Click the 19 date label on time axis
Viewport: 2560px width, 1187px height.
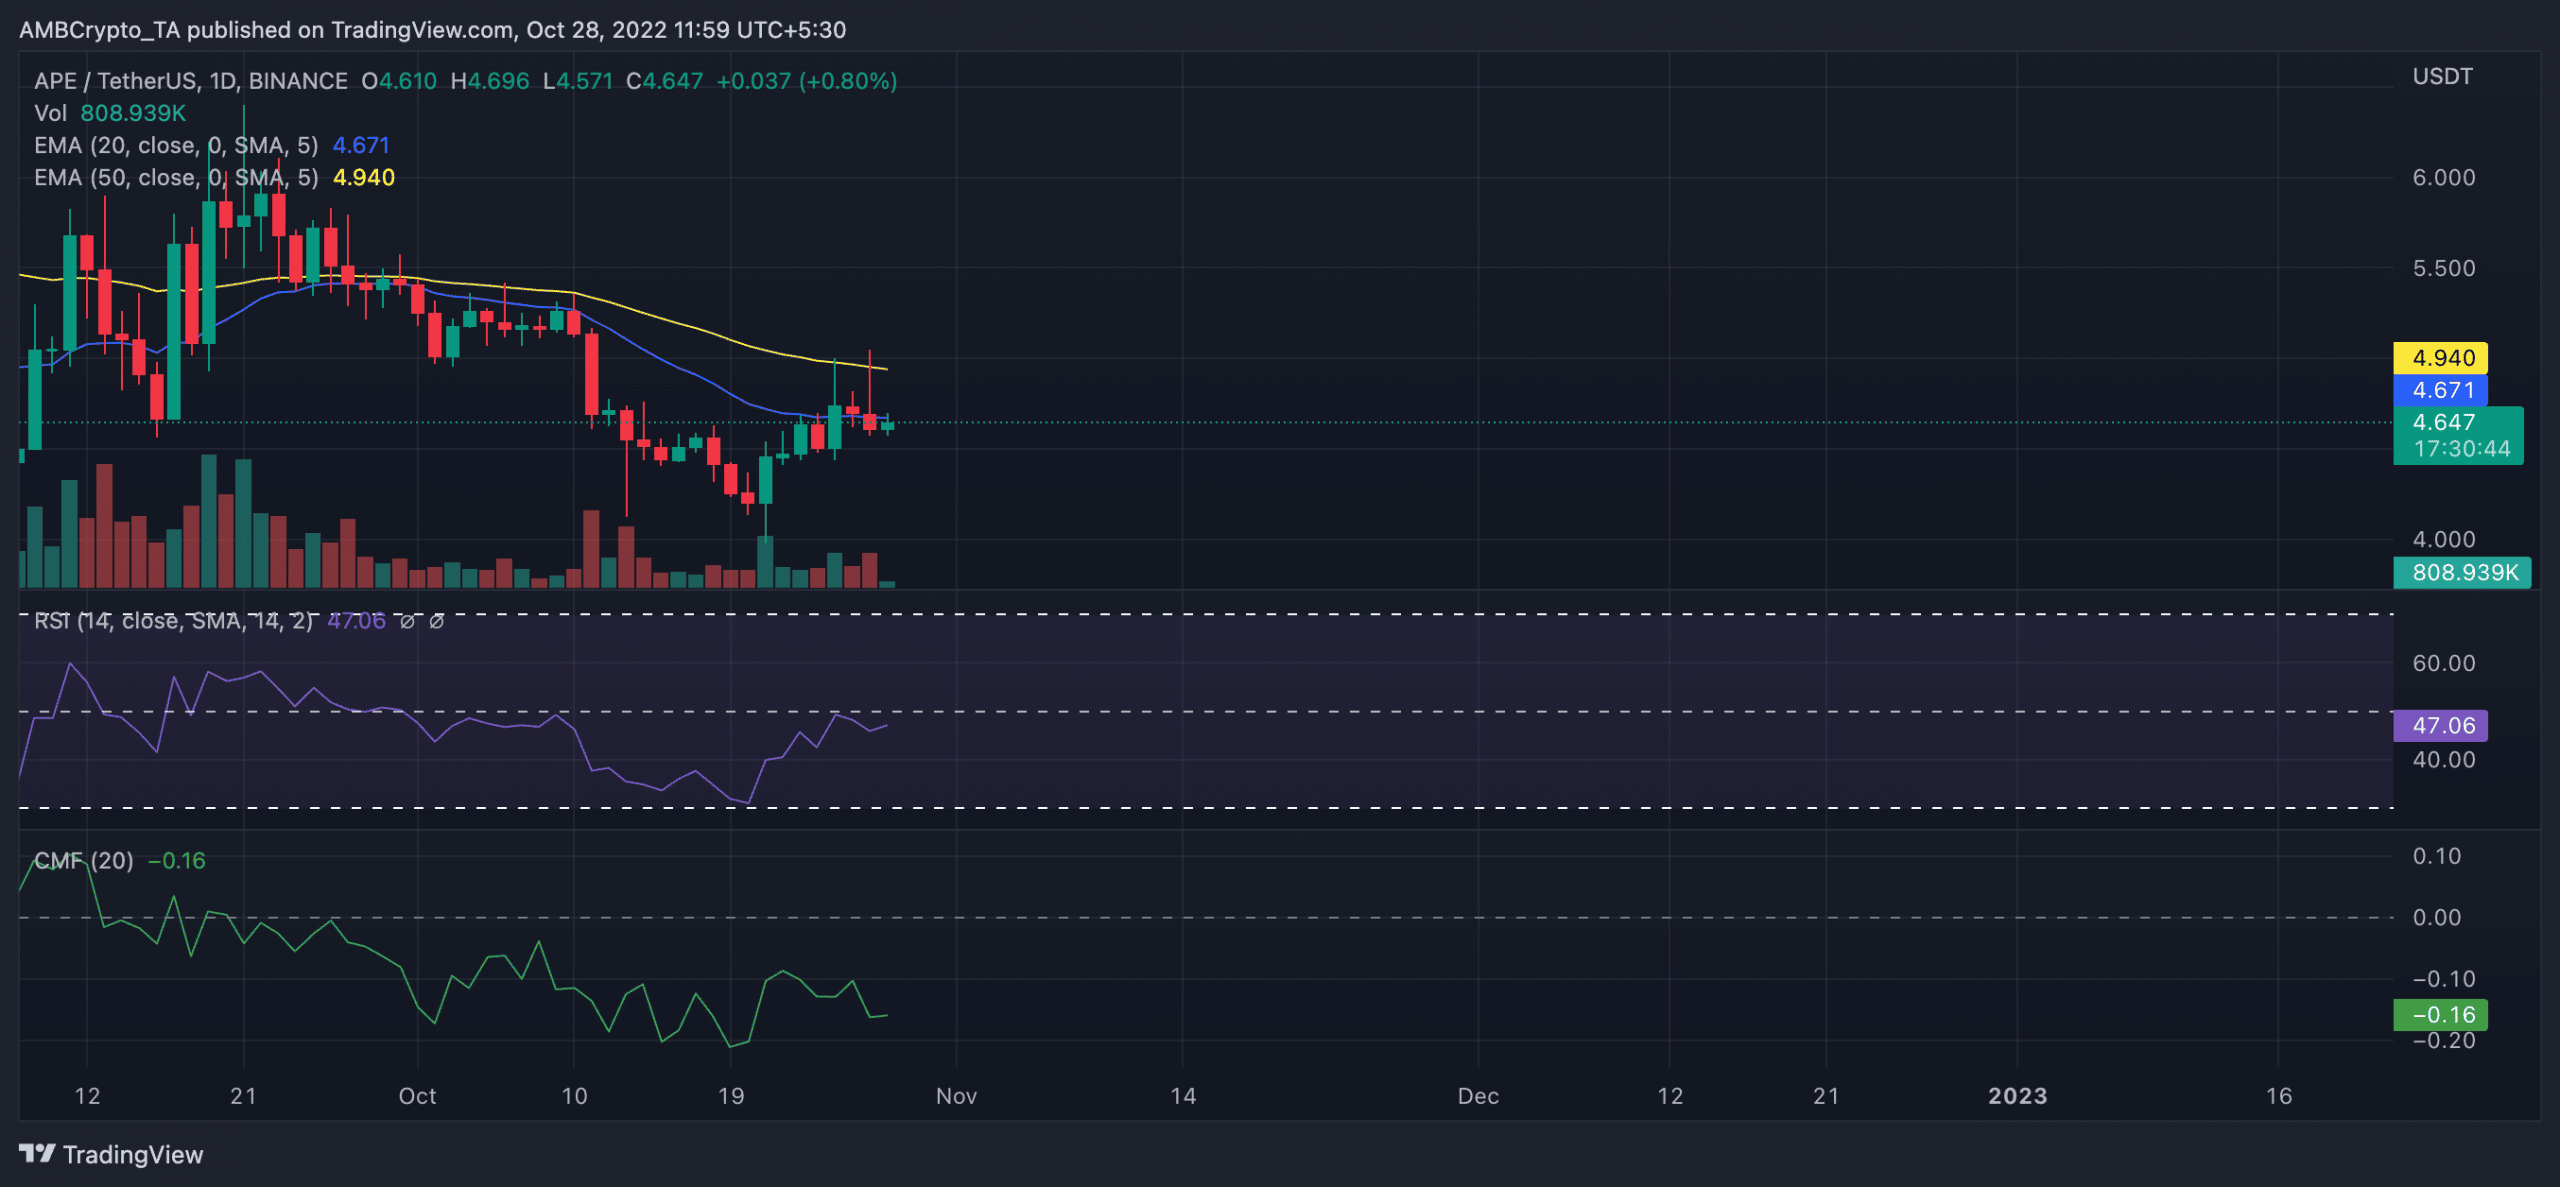point(731,1096)
